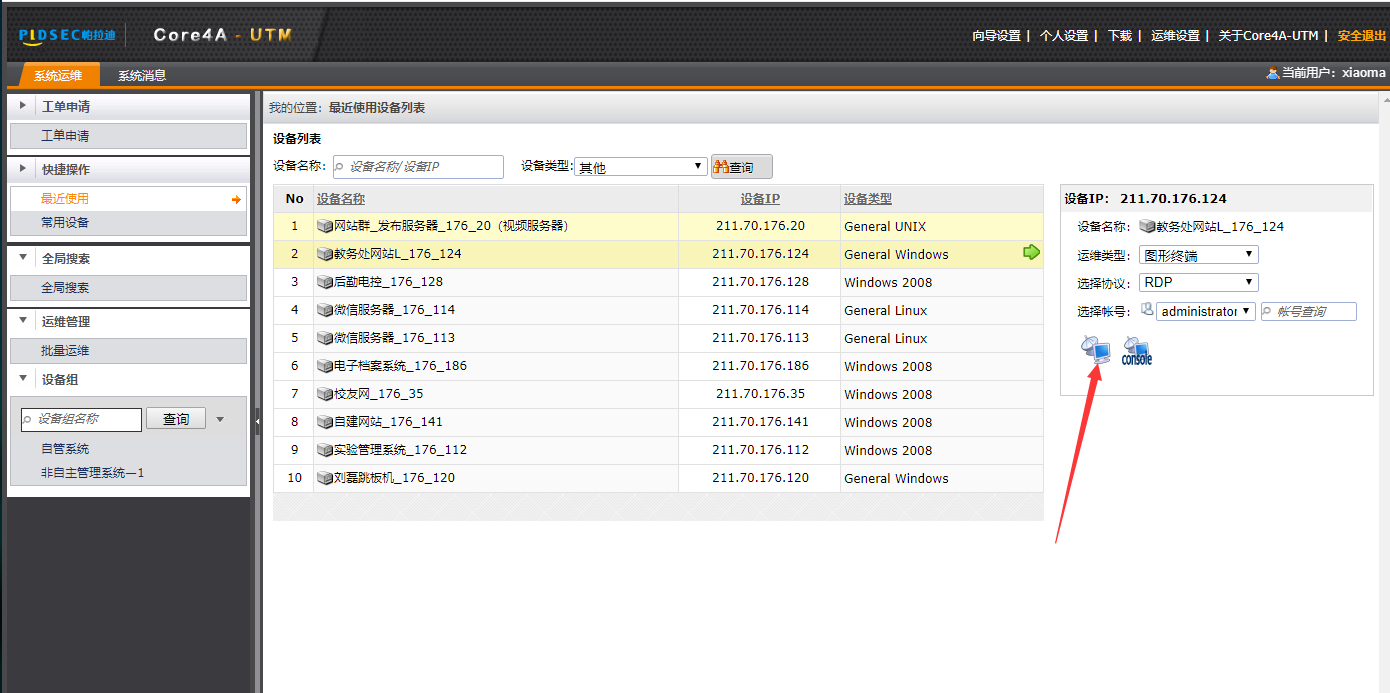1390x693 pixels.
Task: Launch the graphical terminal connection icon
Action: [x=1096, y=350]
